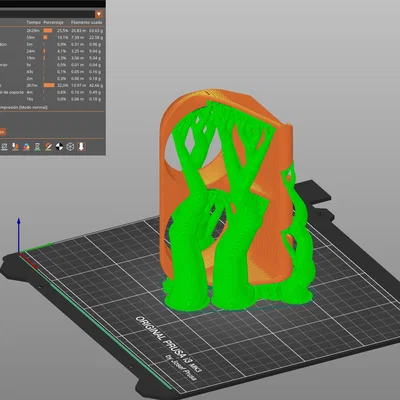
Task: Click the Porcentaje column header
Action: click(53, 22)
